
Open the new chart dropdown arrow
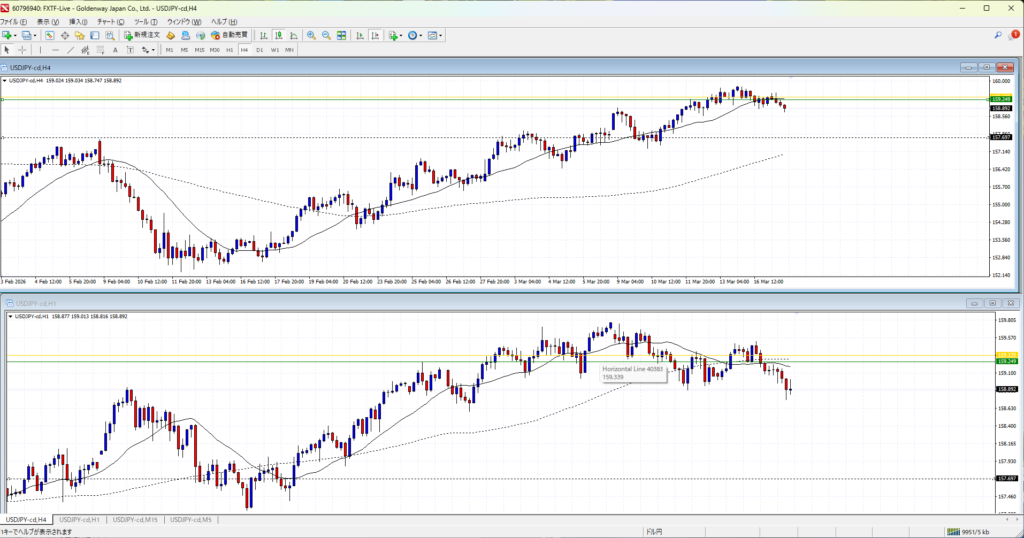pyautogui.click(x=14, y=35)
